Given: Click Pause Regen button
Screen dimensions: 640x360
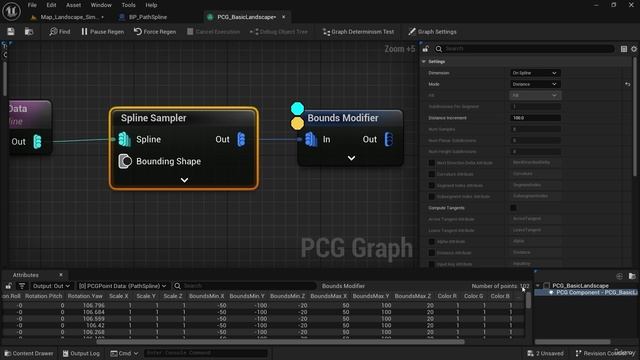Looking at the screenshot, I should 102,31.
